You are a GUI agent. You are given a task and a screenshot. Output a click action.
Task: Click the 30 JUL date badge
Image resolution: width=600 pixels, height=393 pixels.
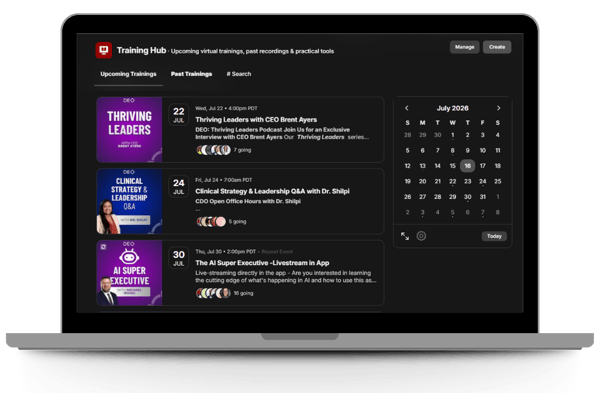tap(179, 258)
